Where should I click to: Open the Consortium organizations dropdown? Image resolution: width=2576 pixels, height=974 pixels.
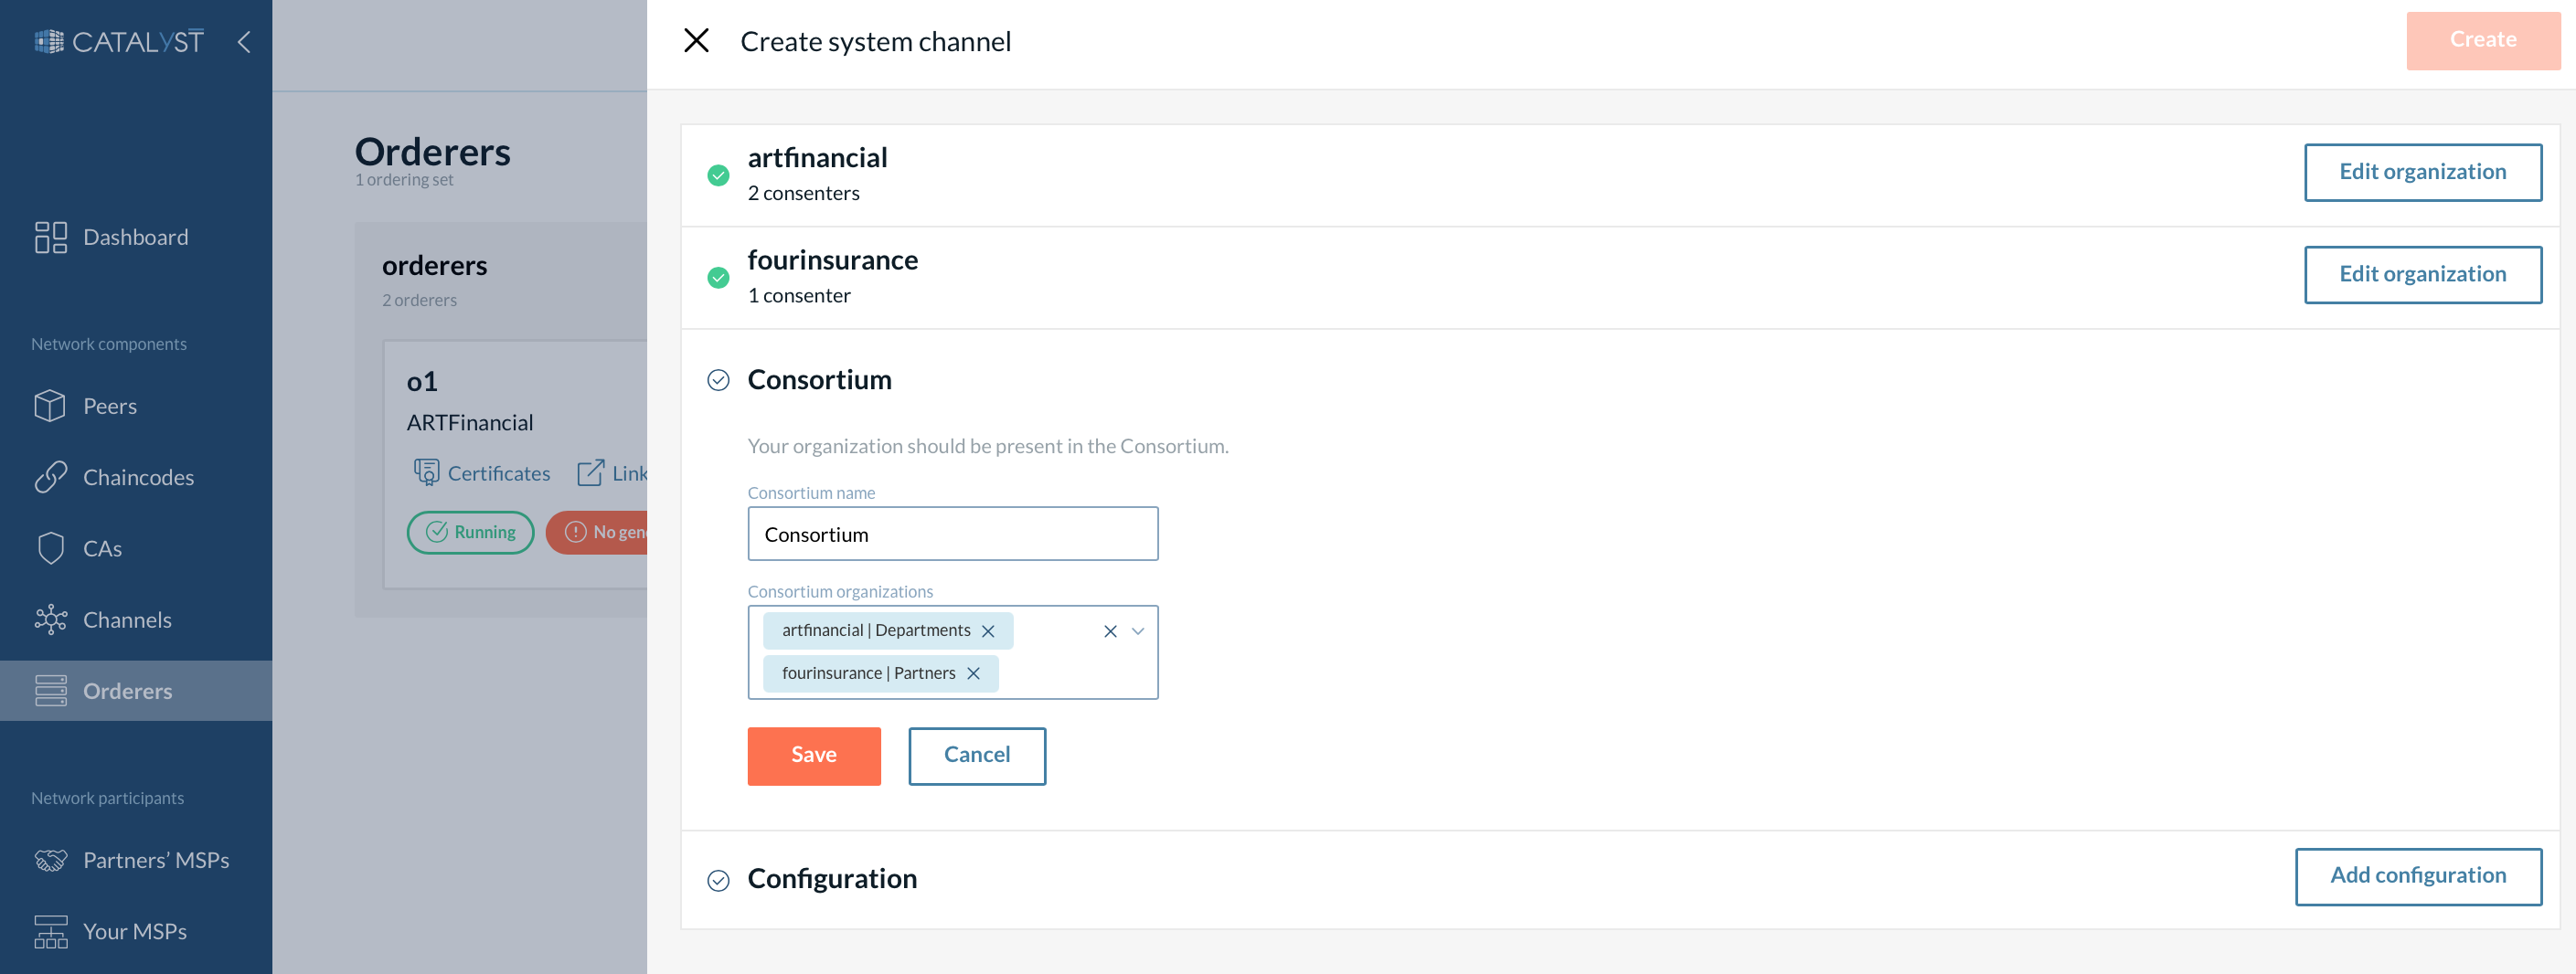click(1137, 631)
